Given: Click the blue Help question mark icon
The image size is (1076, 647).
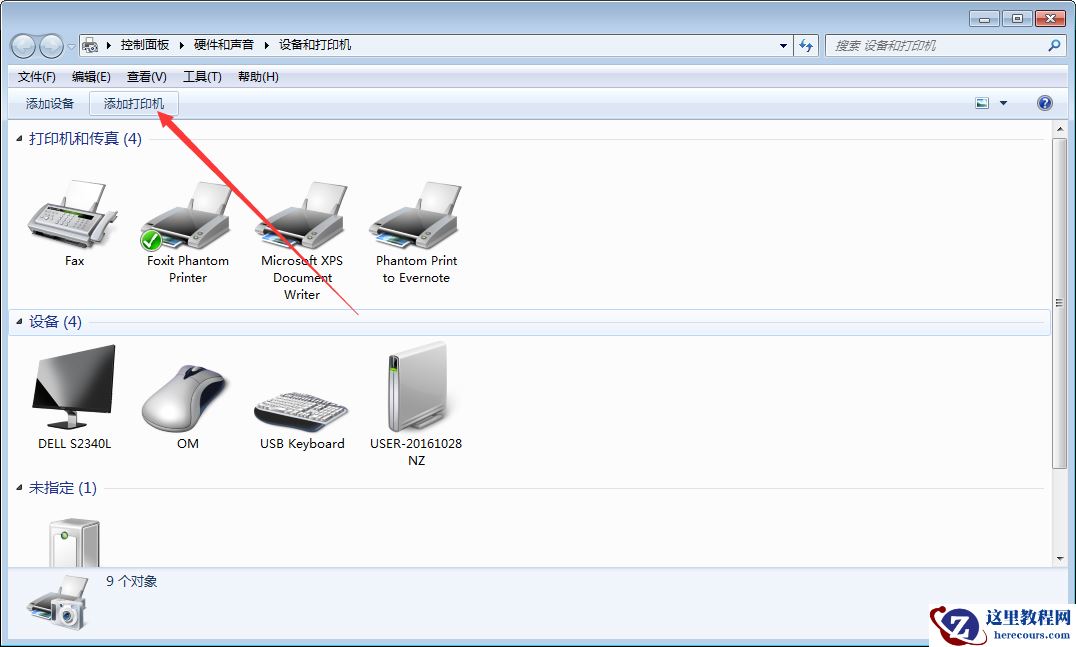Looking at the screenshot, I should coord(1044,102).
